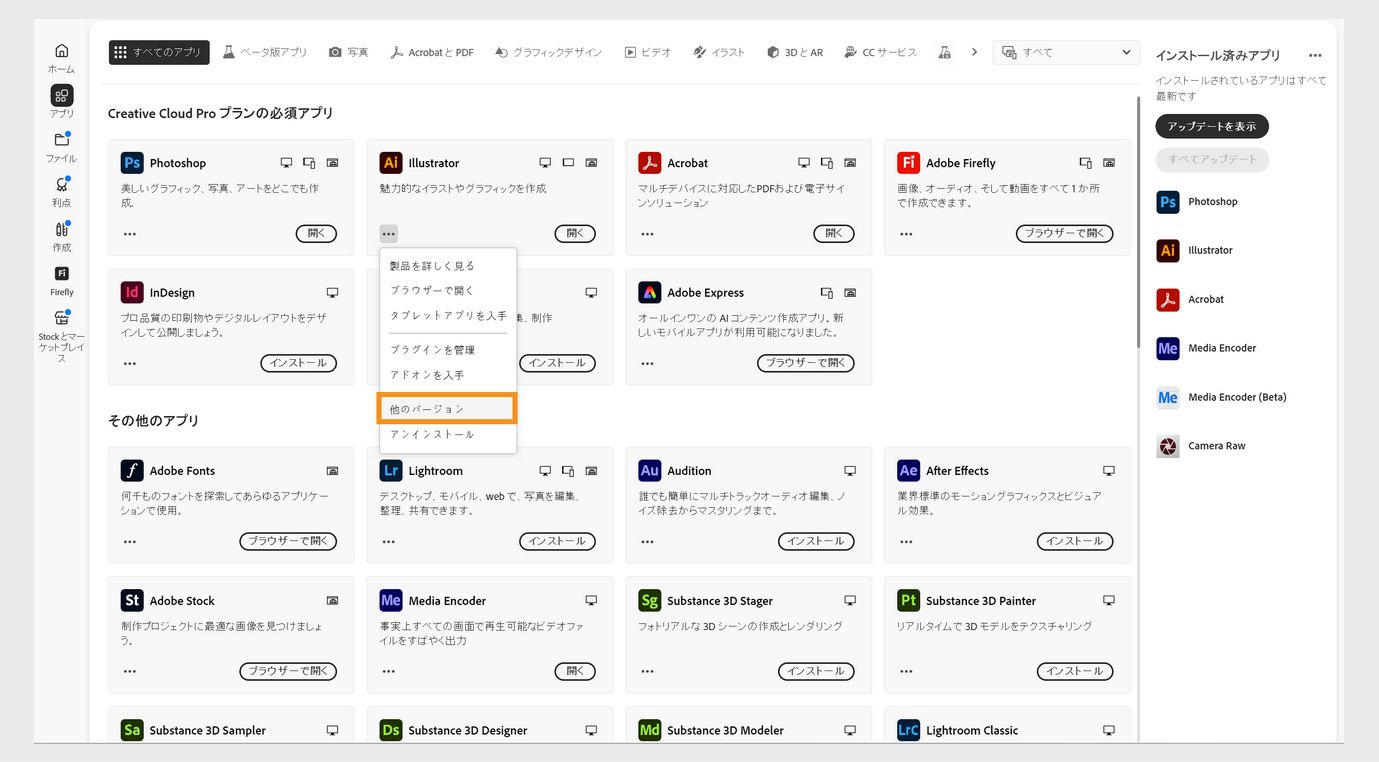
Task: Switch to ビデオ tab
Action: pos(648,52)
